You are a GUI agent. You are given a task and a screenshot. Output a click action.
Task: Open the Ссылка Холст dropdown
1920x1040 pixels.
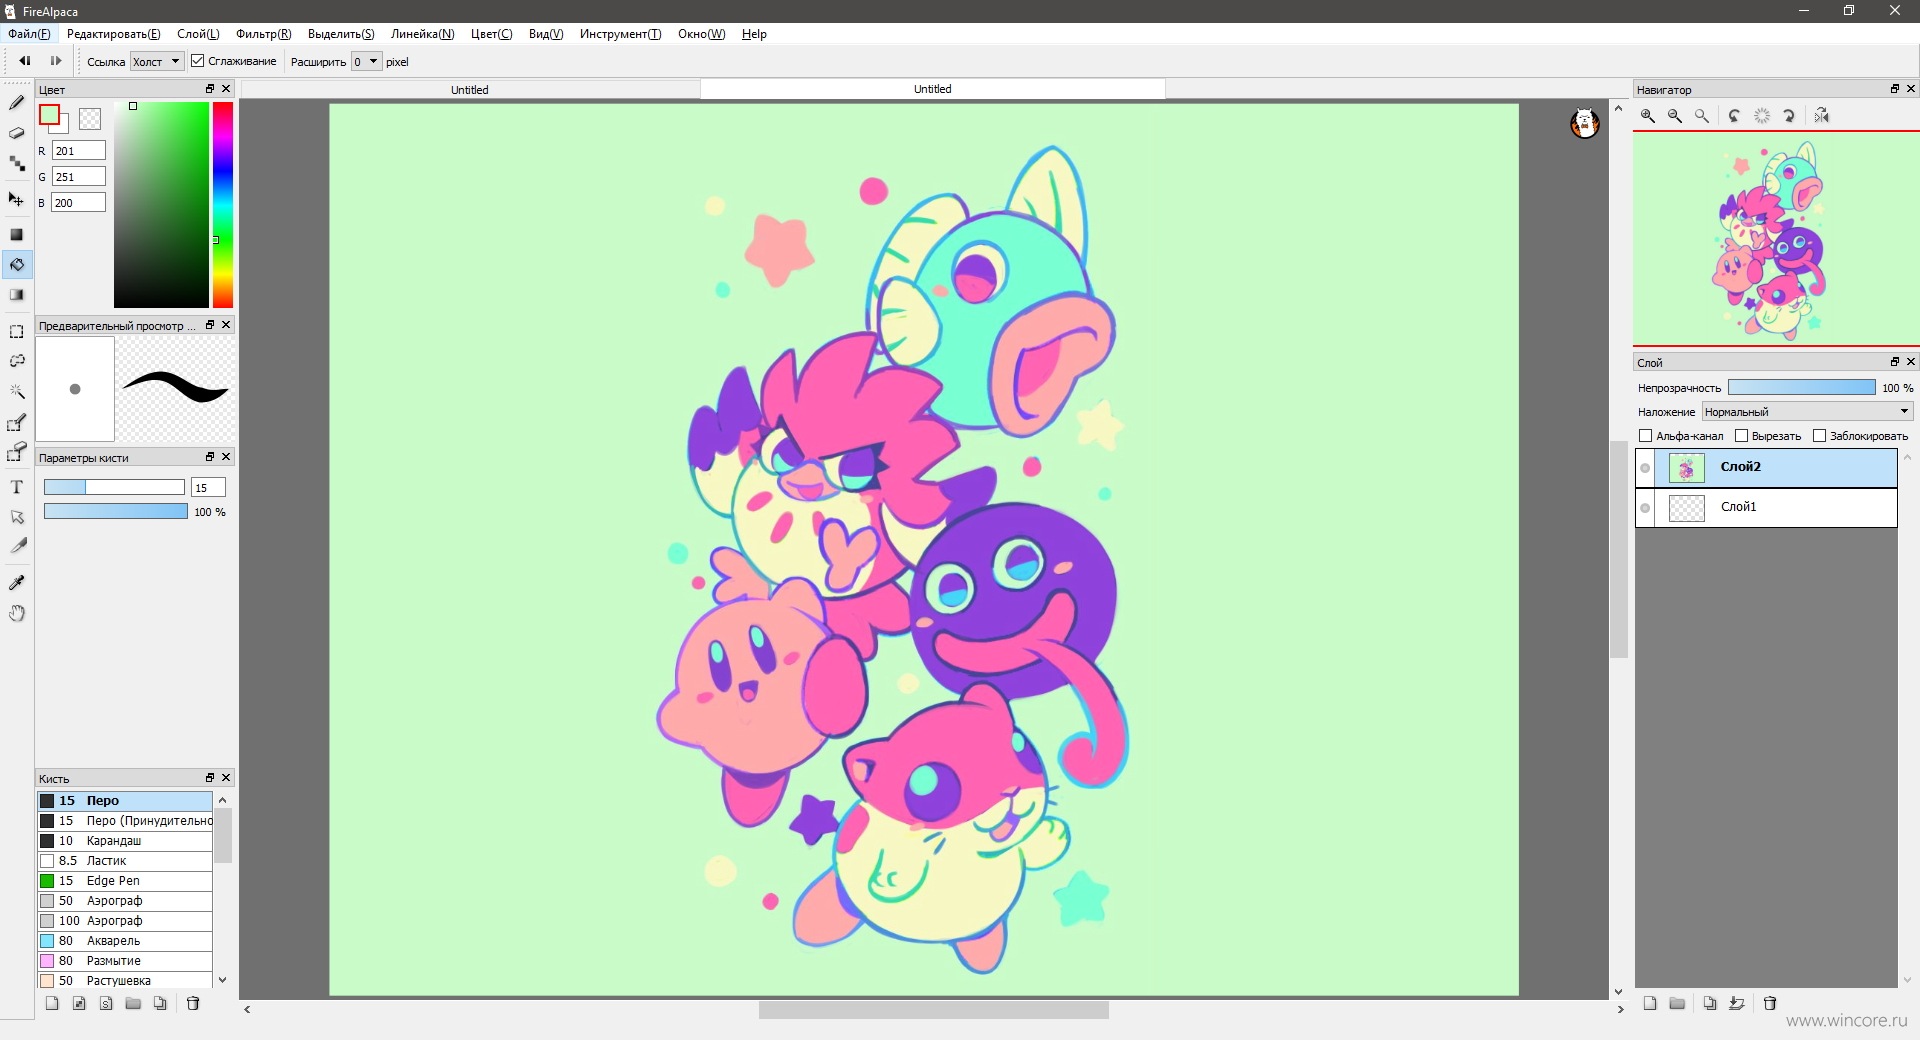[x=157, y=62]
